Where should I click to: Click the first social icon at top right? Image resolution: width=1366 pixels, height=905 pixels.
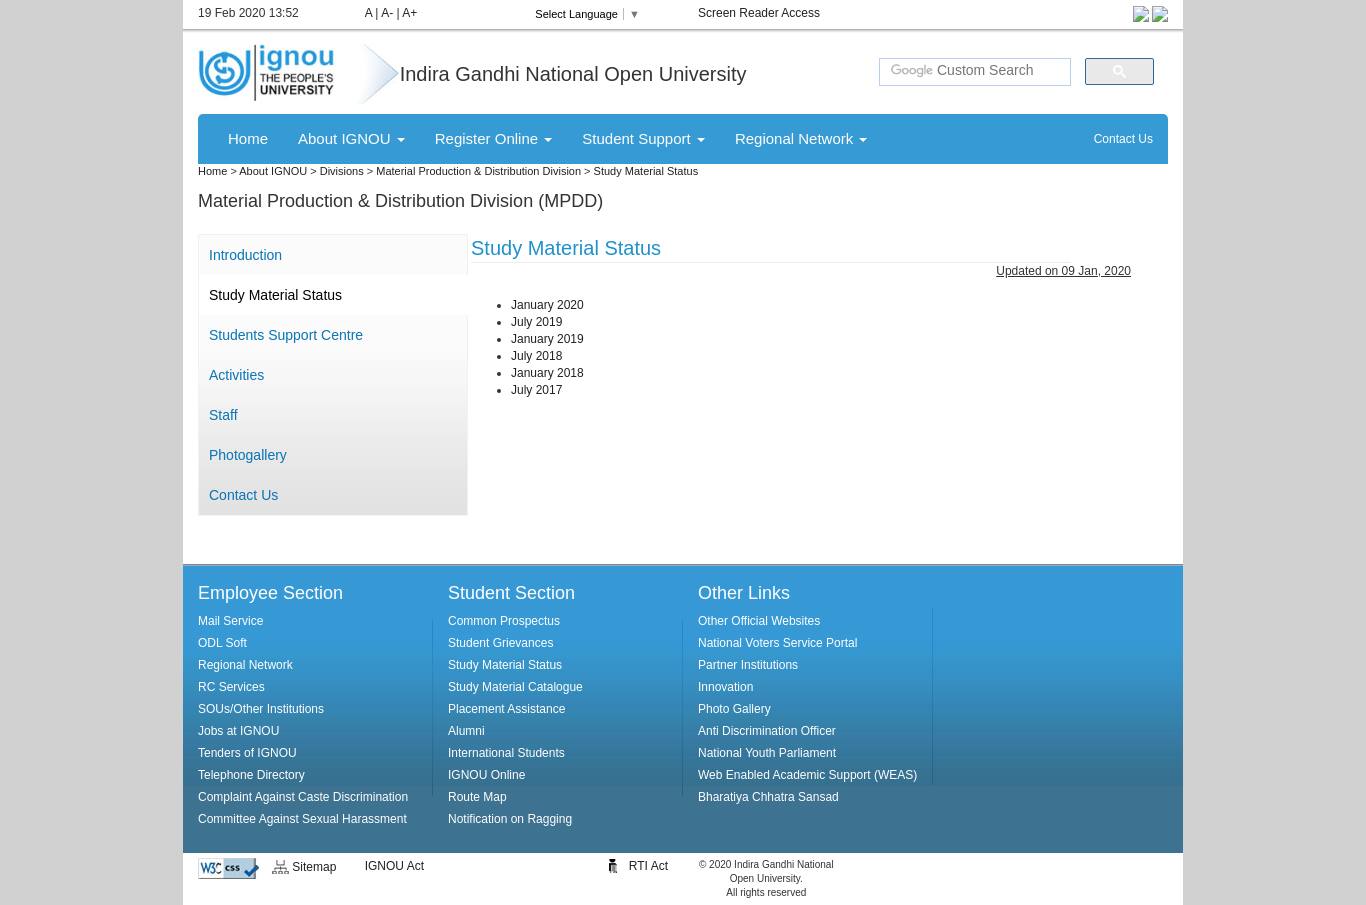[x=1141, y=14]
